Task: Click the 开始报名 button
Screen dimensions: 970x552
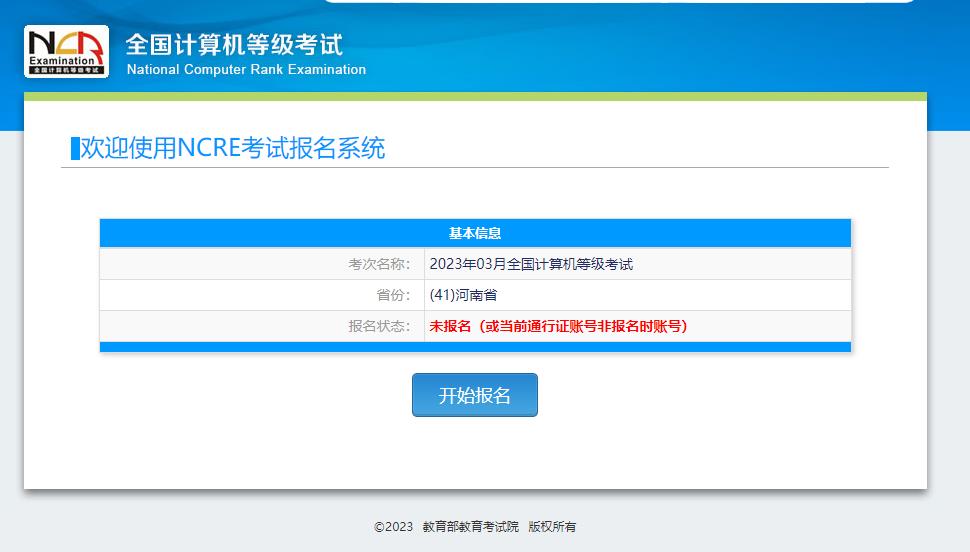Action: tap(474, 395)
